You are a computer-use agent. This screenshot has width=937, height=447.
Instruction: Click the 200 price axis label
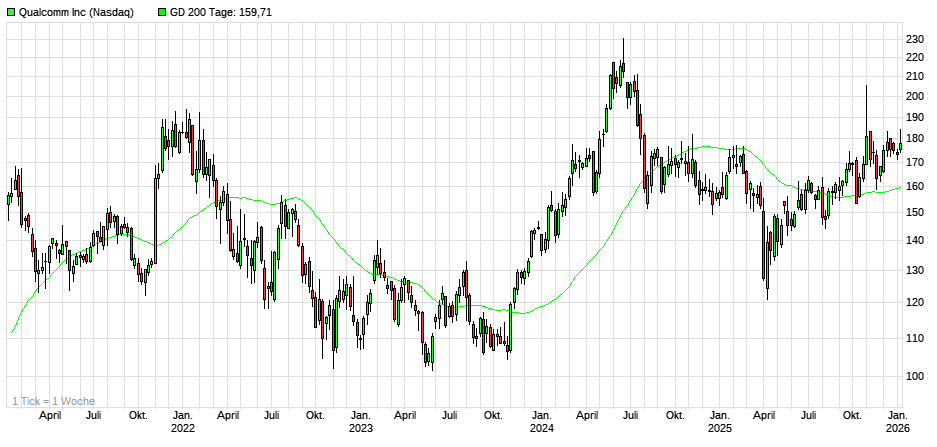[x=914, y=96]
